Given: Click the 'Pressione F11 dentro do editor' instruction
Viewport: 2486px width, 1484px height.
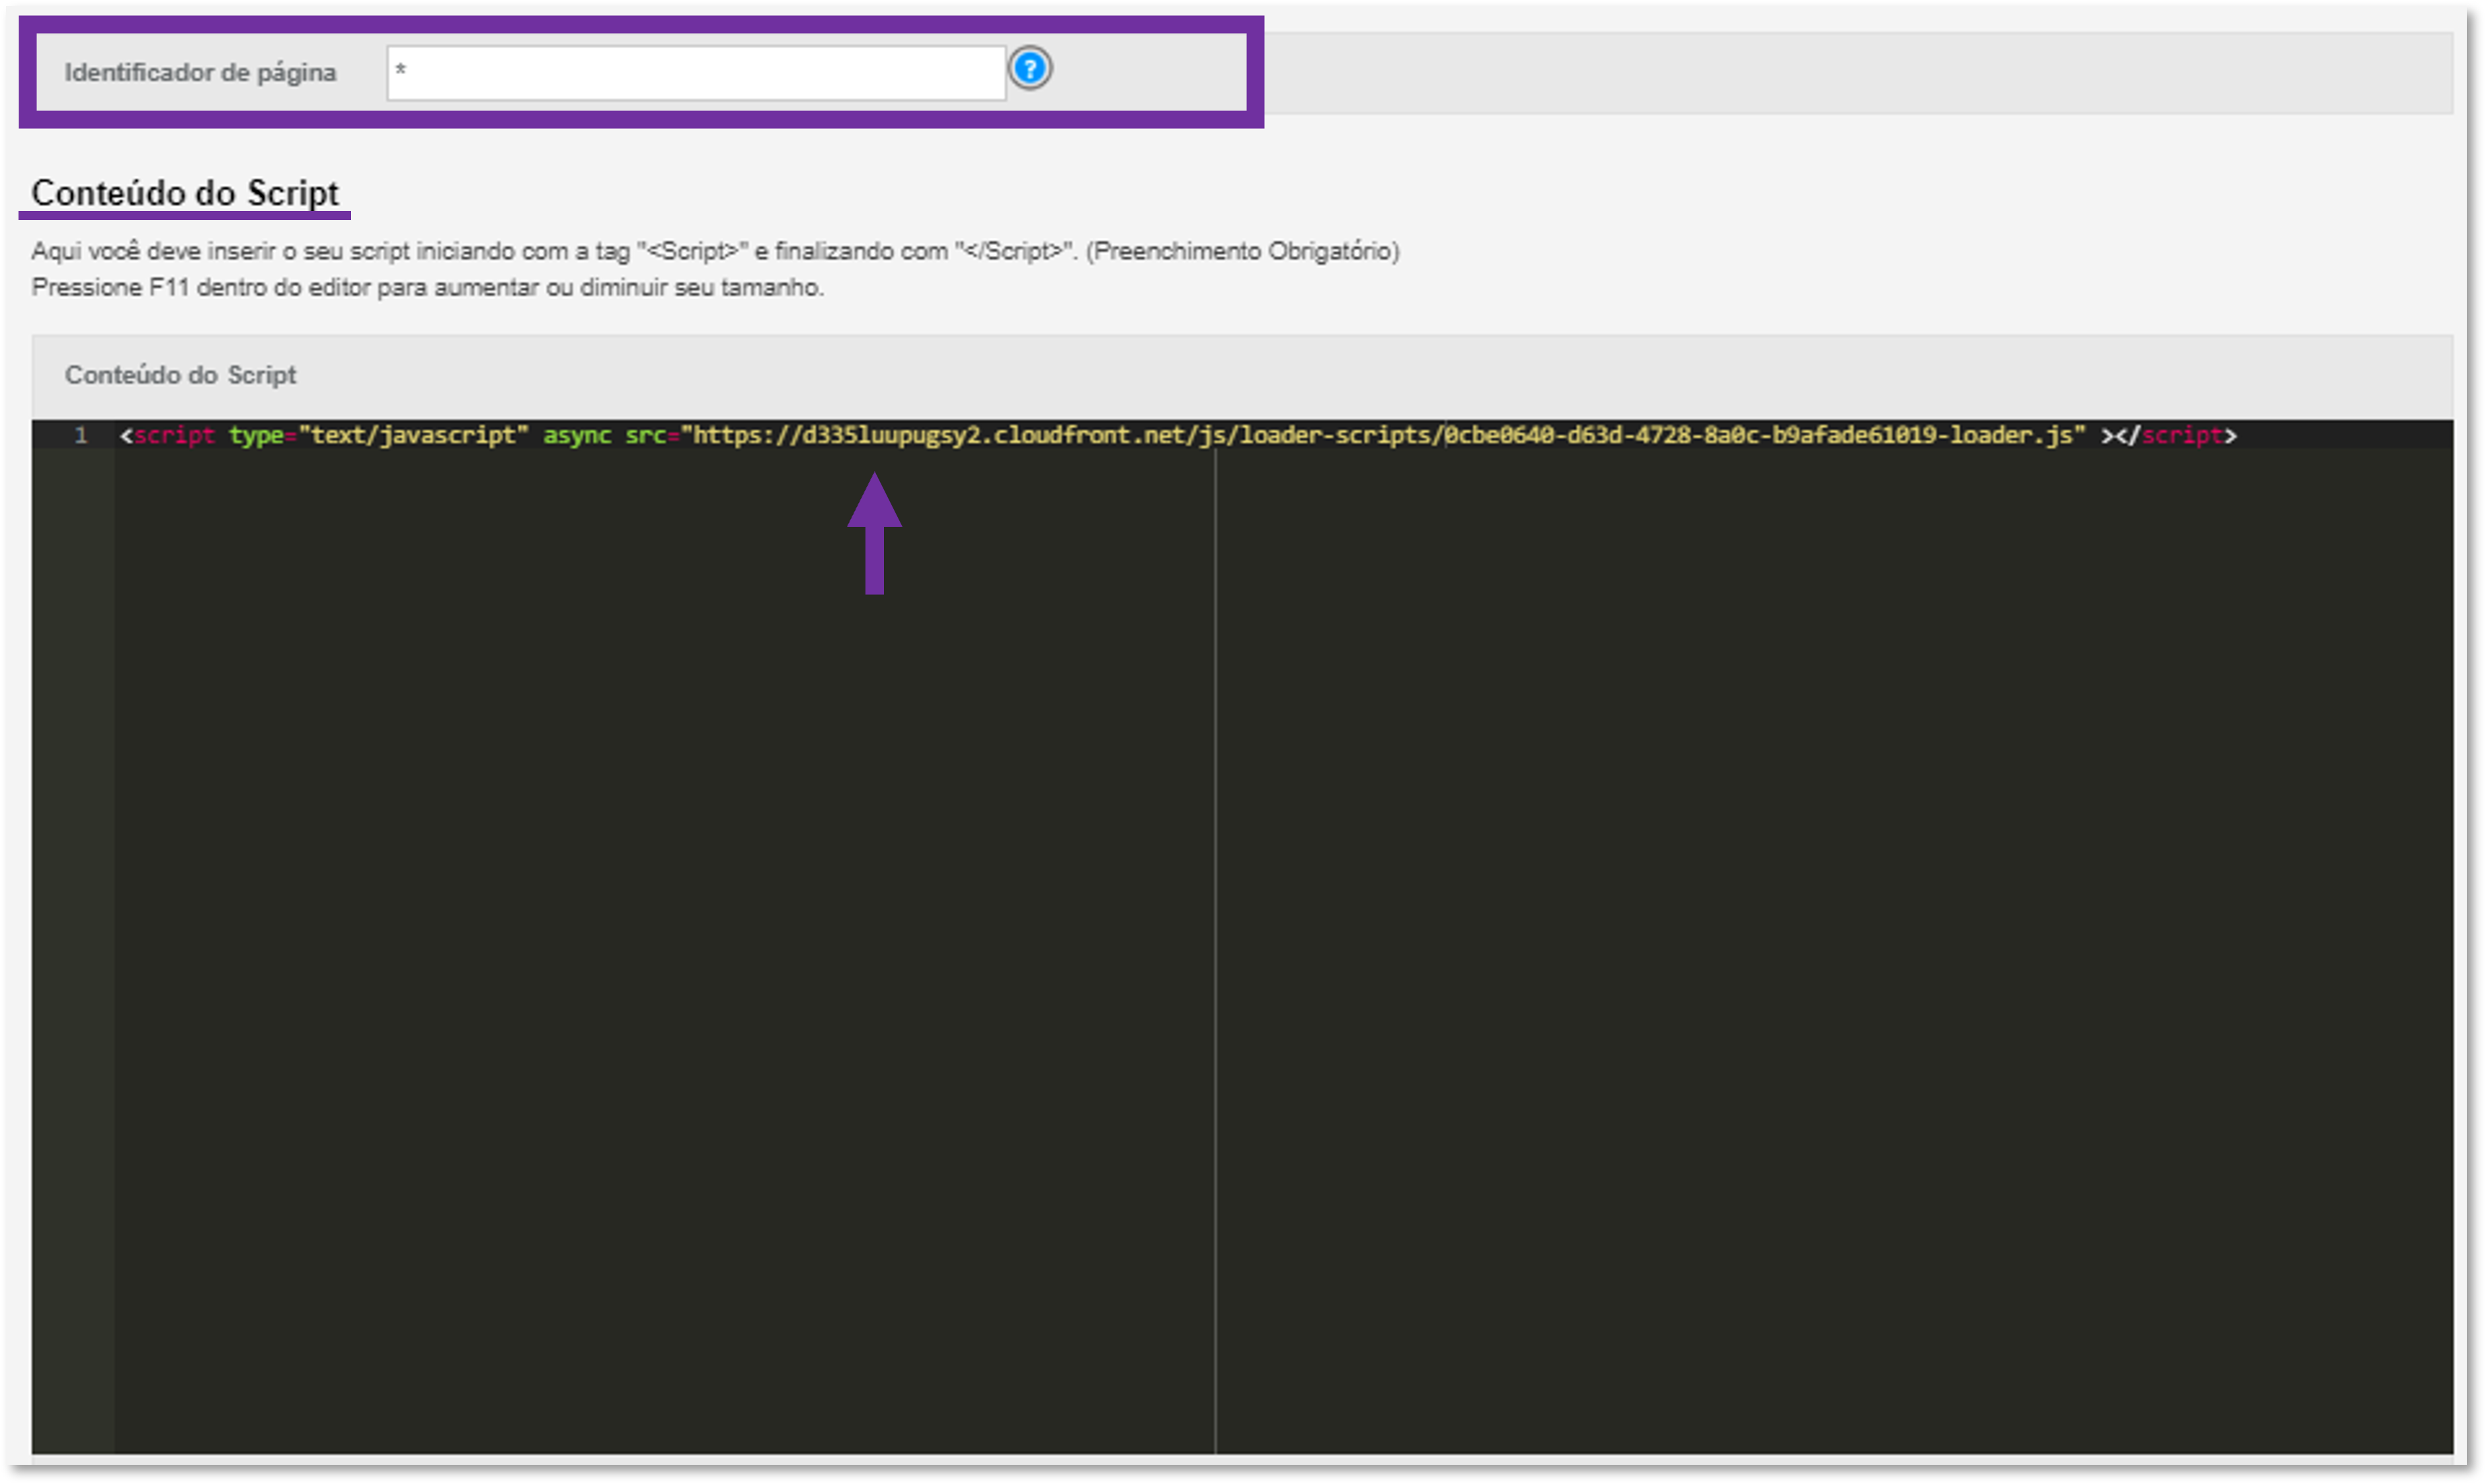Looking at the screenshot, I should coord(428,288).
